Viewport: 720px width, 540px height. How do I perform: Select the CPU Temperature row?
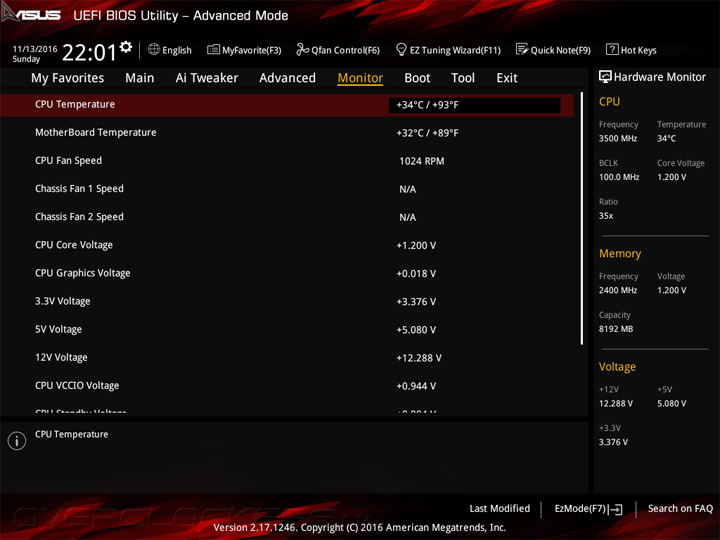[287, 105]
